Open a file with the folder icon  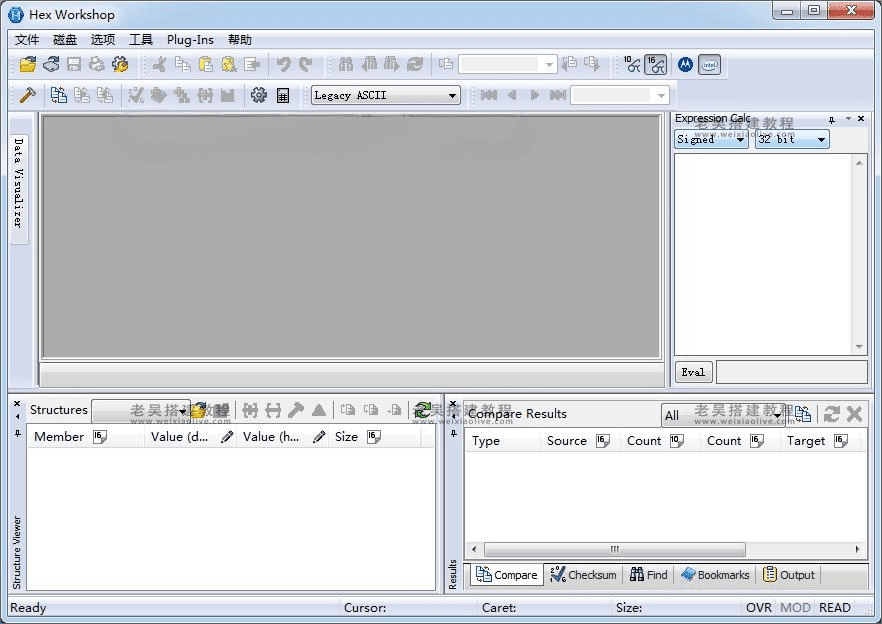tap(28, 64)
